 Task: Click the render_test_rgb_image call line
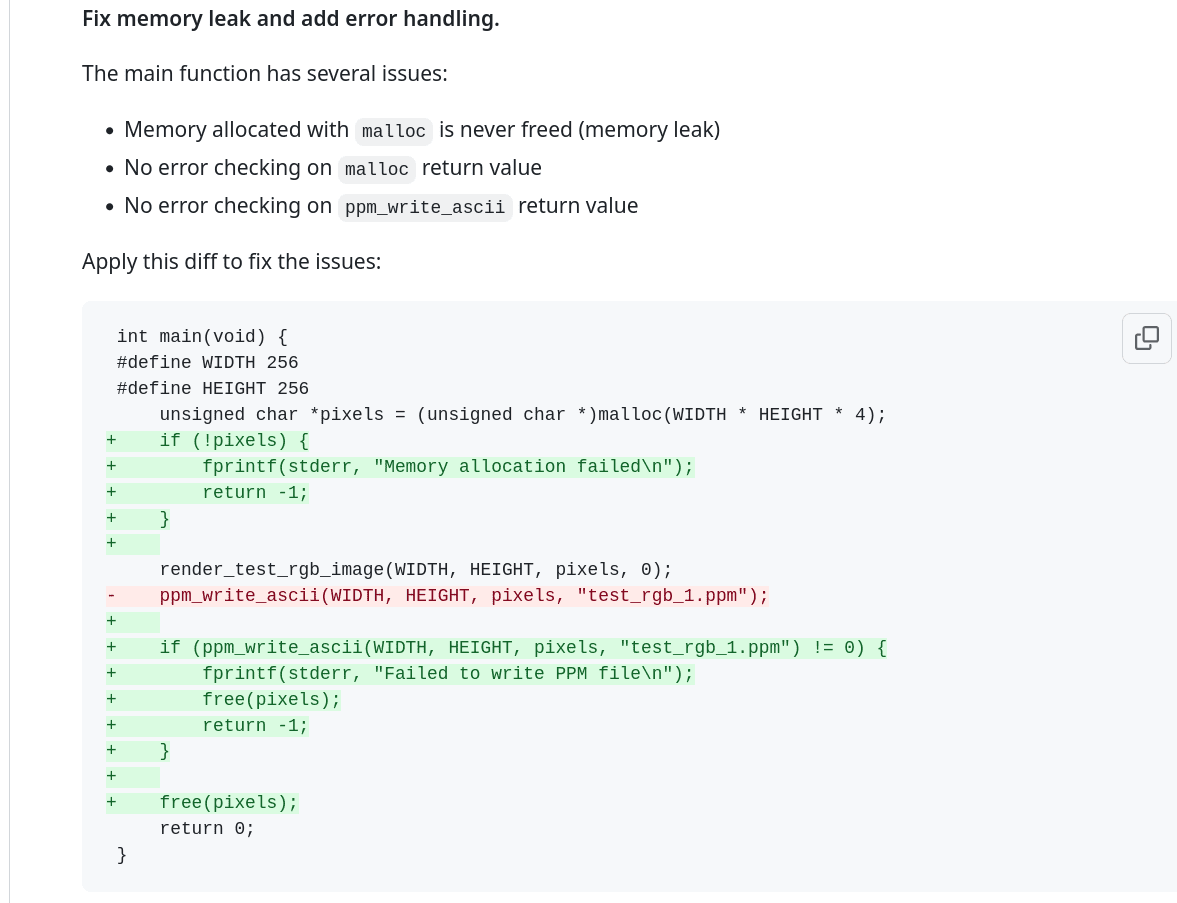coord(415,570)
